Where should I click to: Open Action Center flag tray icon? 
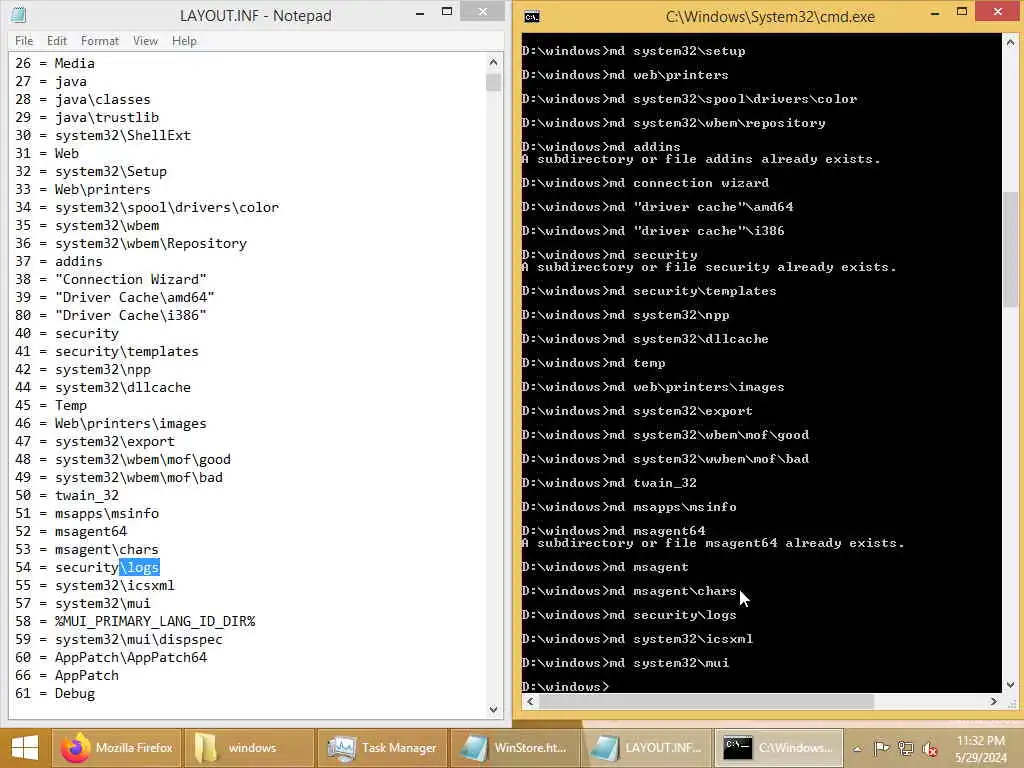881,748
